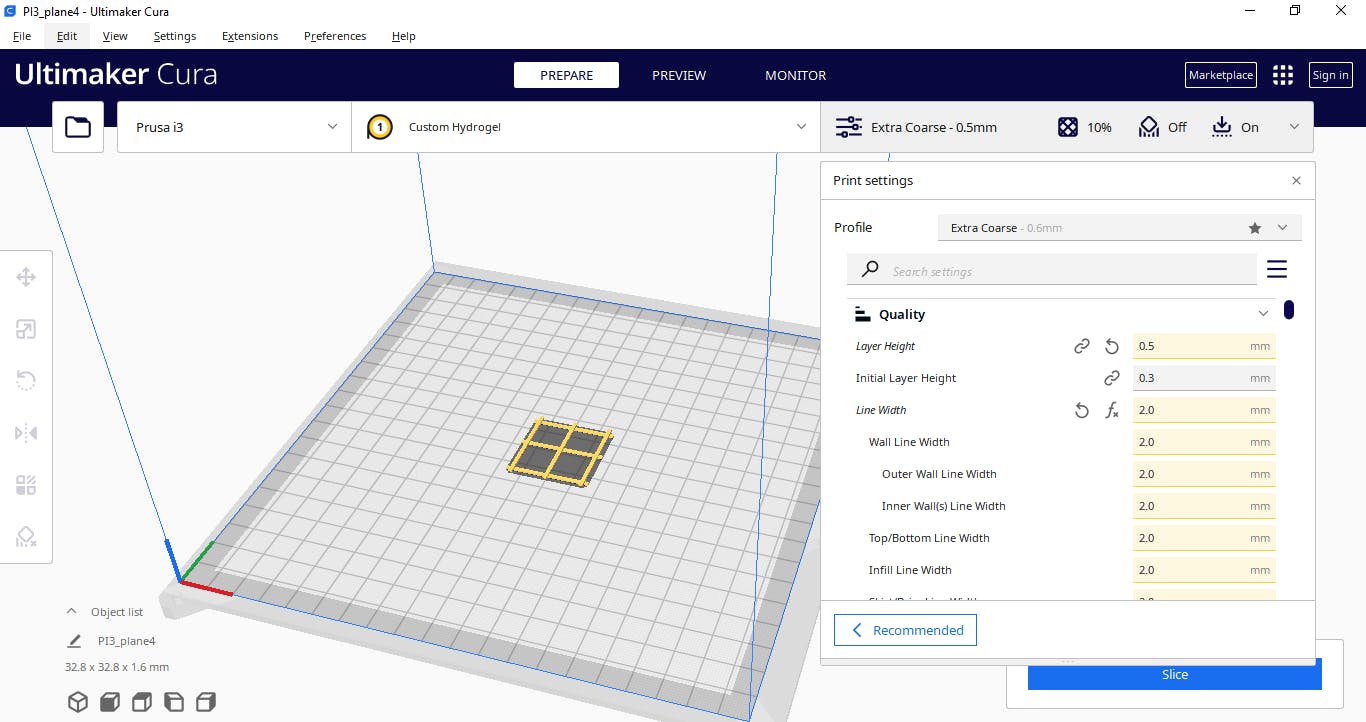This screenshot has width=1366, height=722.
Task: Click the Initial Layer Height value field
Action: (x=1204, y=378)
